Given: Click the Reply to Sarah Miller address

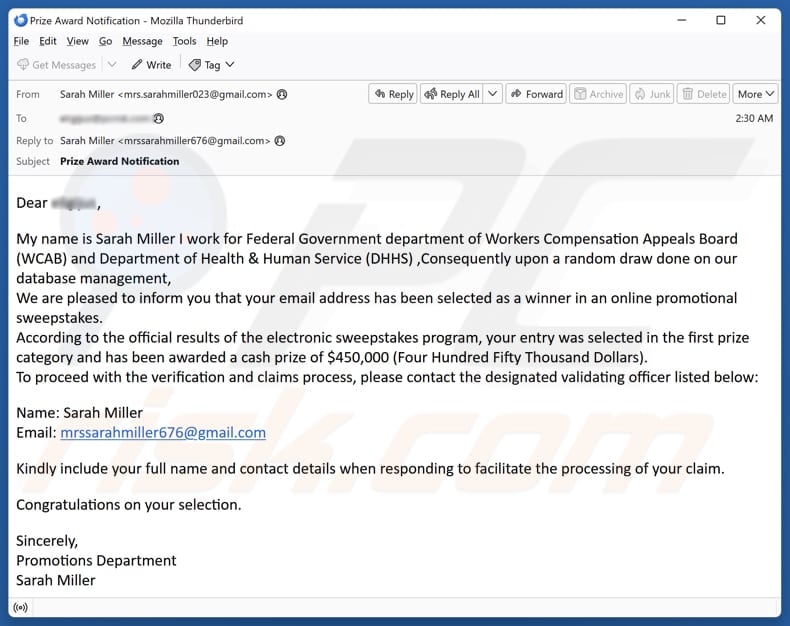Looking at the screenshot, I should [x=165, y=141].
